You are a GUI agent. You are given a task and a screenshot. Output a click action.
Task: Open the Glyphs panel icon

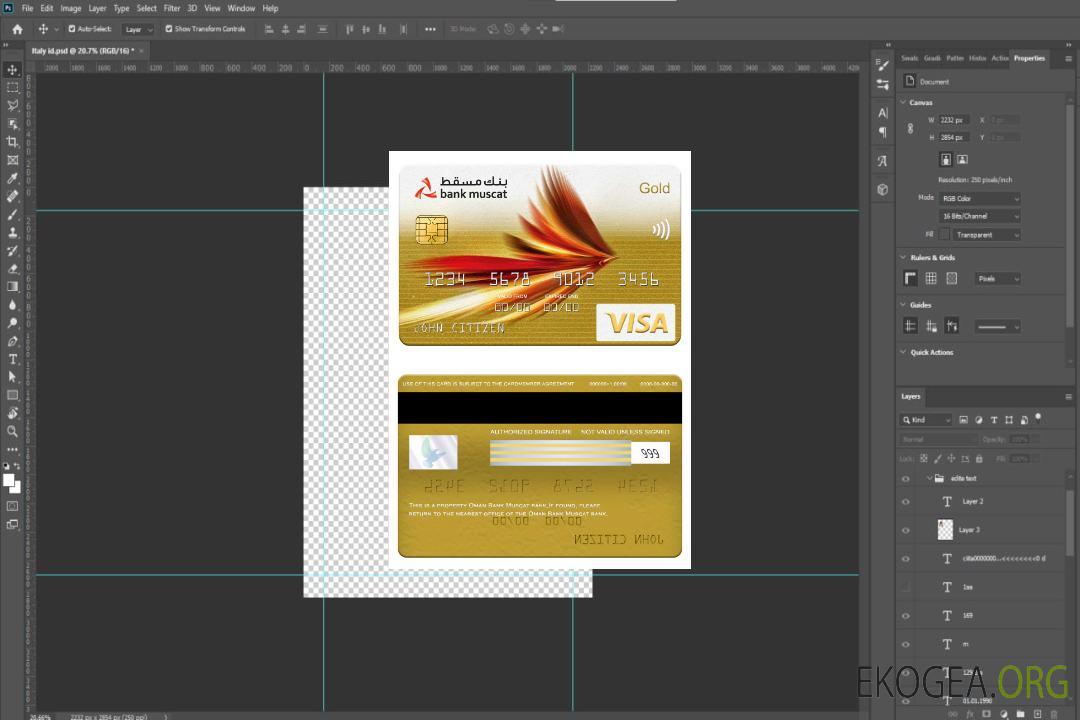point(883,161)
